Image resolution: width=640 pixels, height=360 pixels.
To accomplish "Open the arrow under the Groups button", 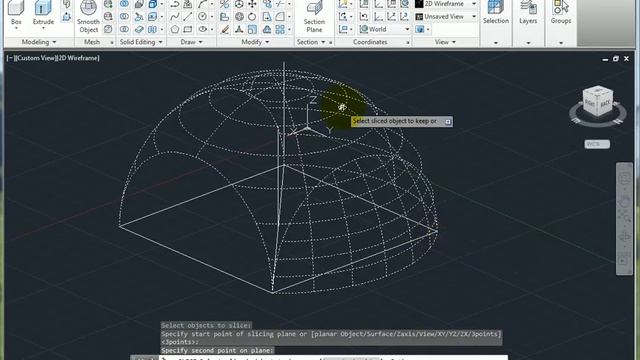I will (x=560, y=42).
